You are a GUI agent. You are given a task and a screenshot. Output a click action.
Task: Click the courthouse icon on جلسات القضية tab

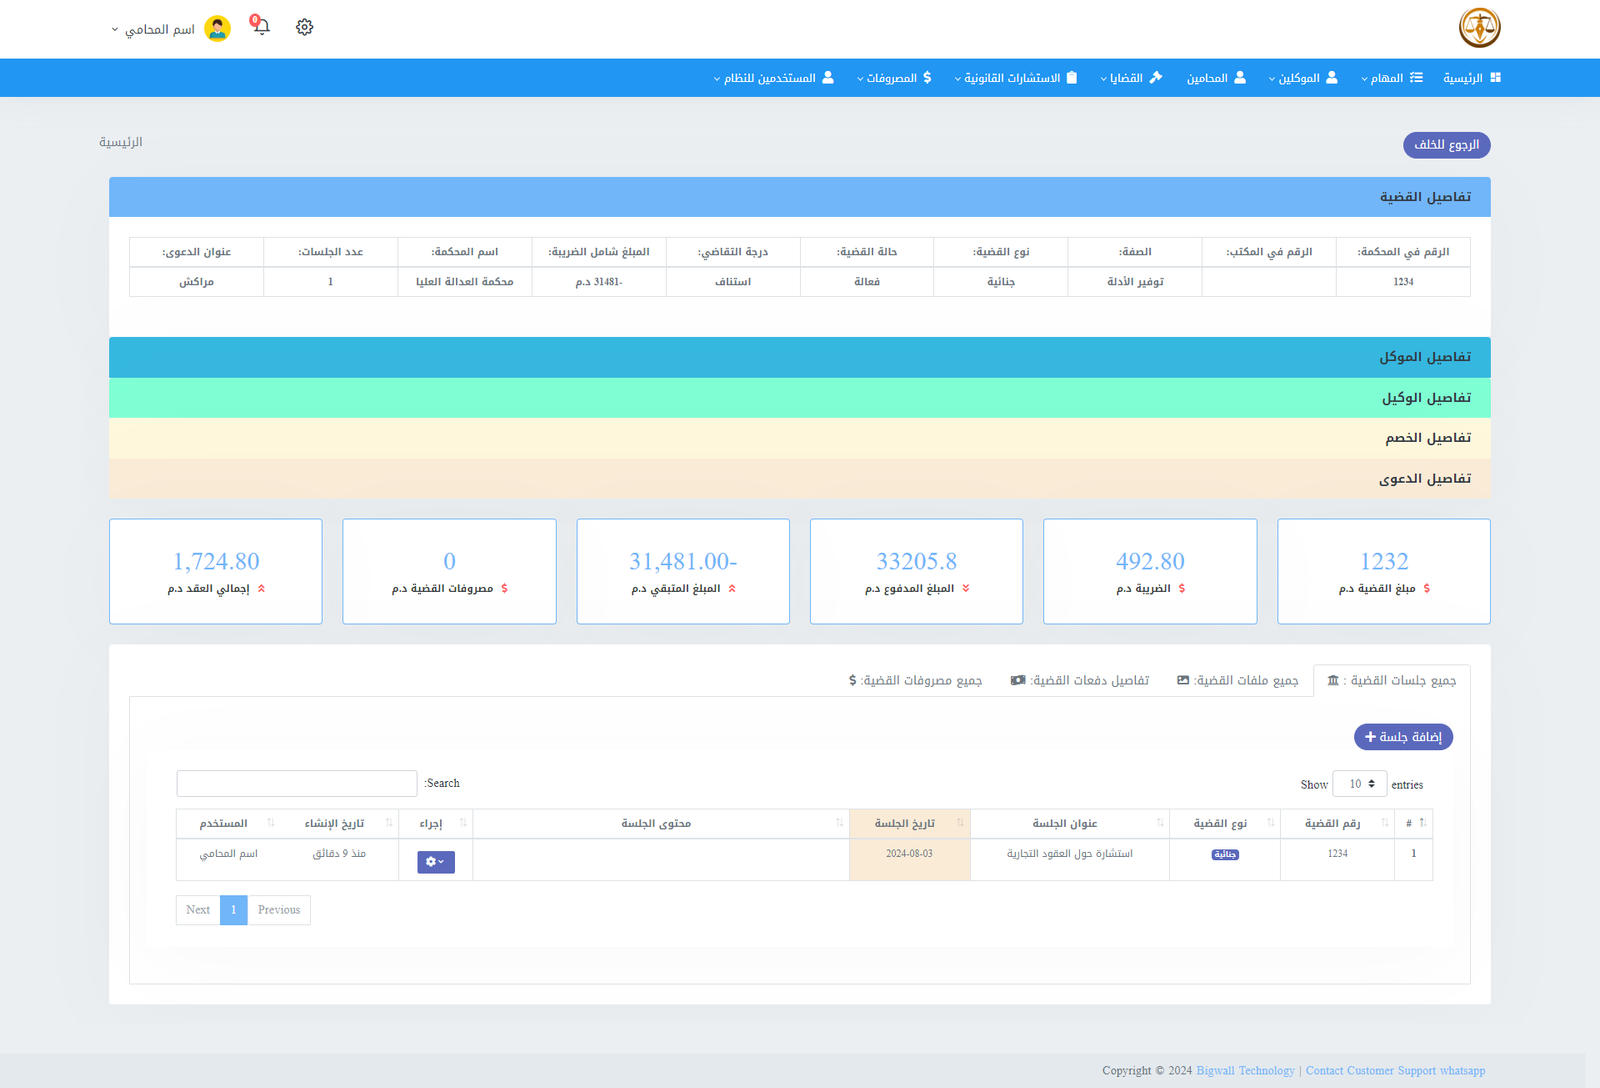[1333, 680]
